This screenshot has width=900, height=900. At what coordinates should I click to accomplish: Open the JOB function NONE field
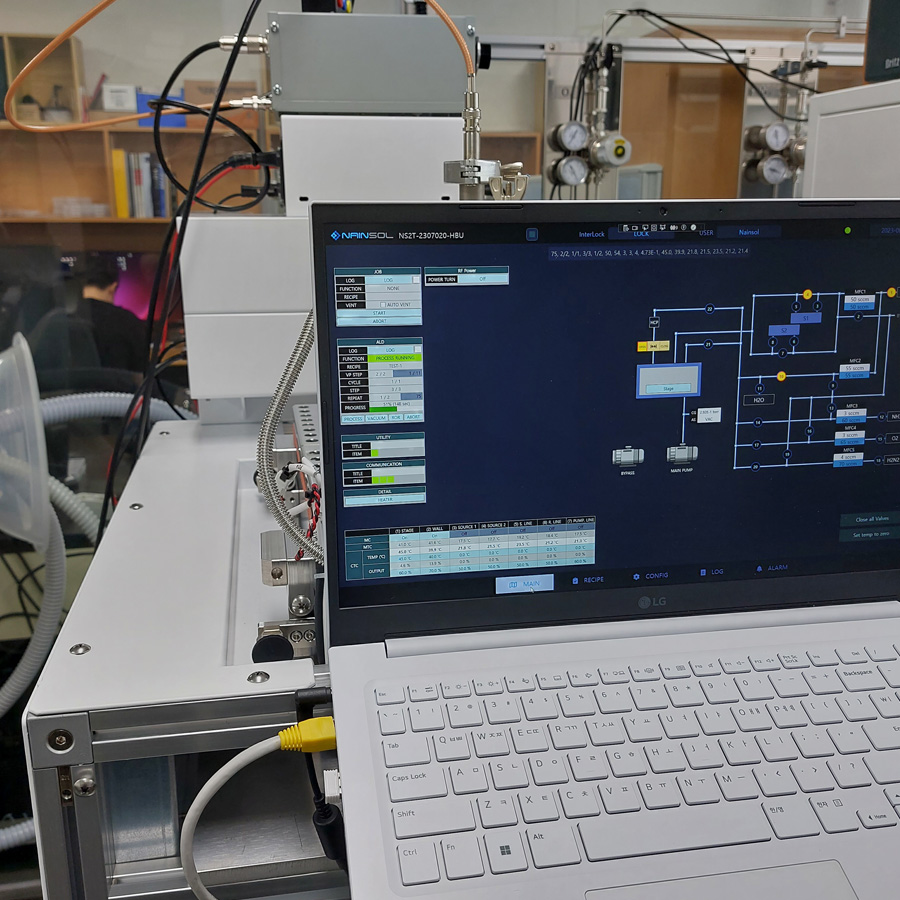click(x=392, y=288)
